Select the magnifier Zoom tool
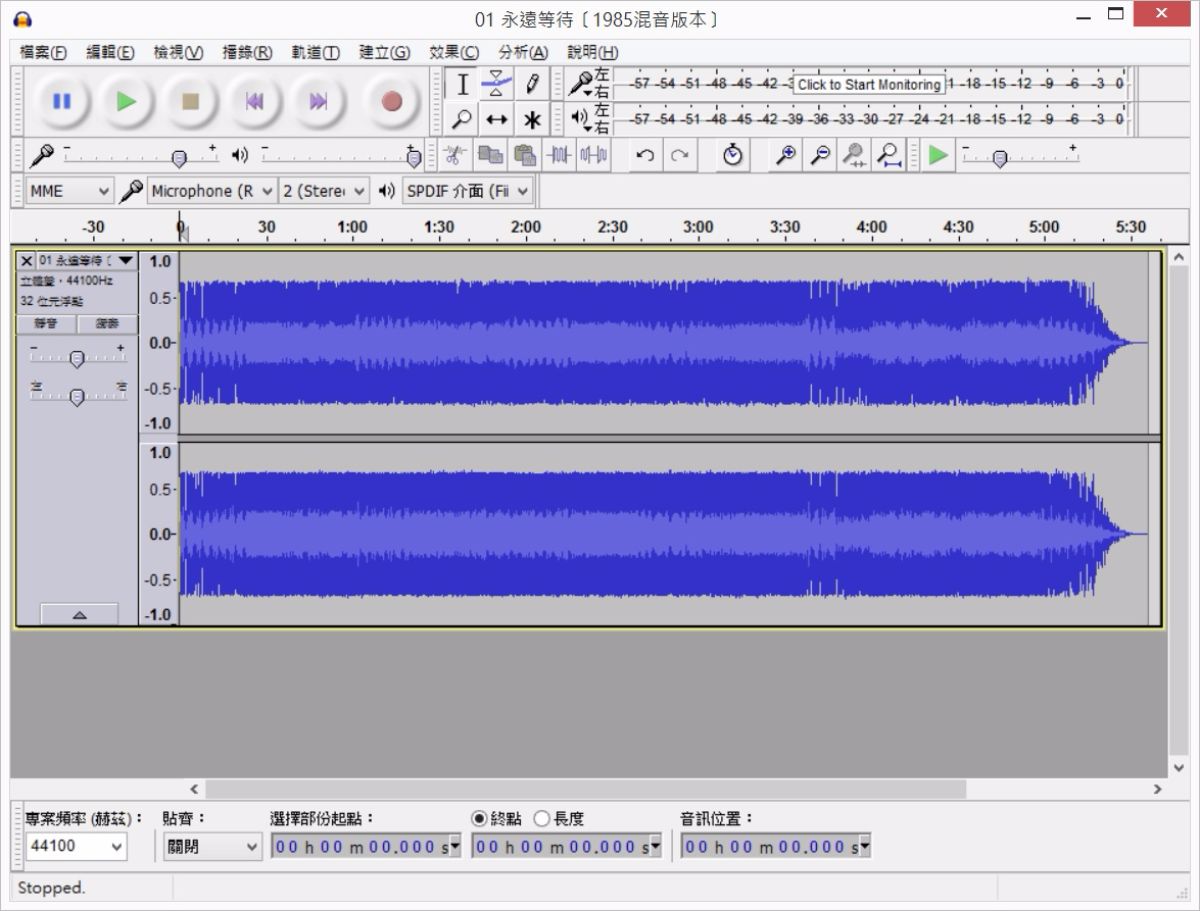The width and height of the screenshot is (1200, 911). [x=462, y=120]
